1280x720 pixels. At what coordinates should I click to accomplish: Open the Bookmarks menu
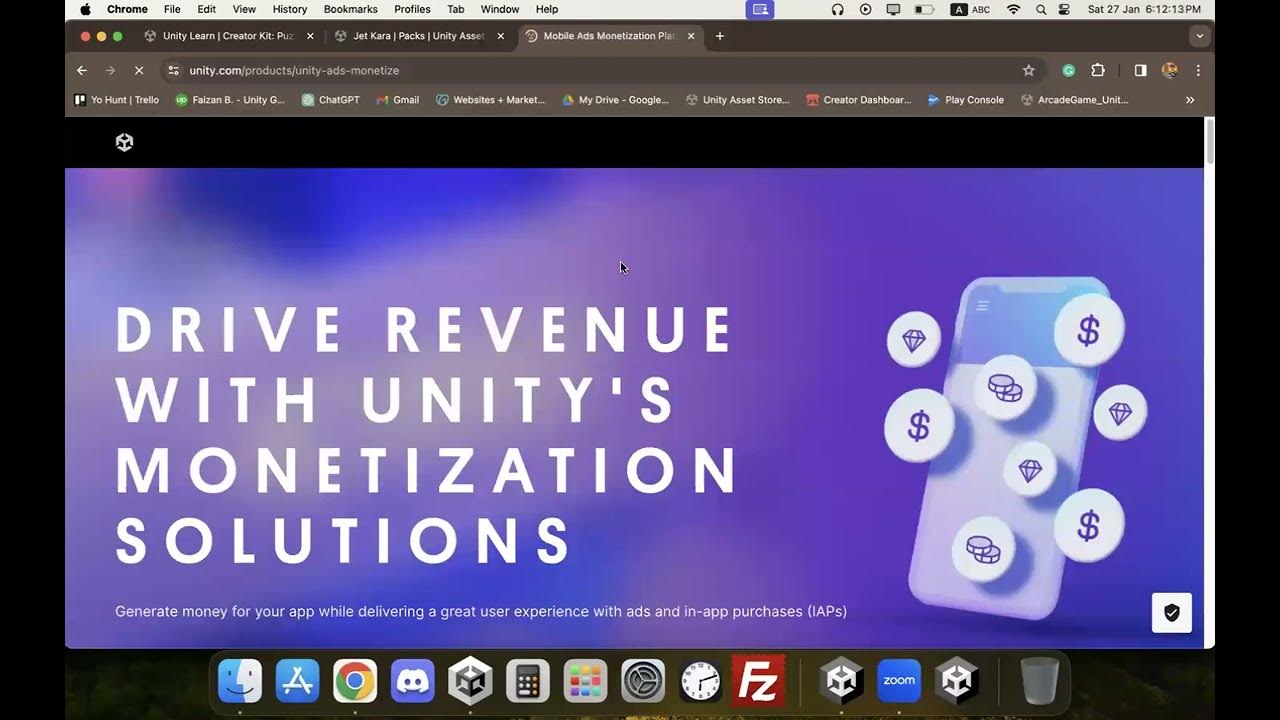tap(350, 9)
